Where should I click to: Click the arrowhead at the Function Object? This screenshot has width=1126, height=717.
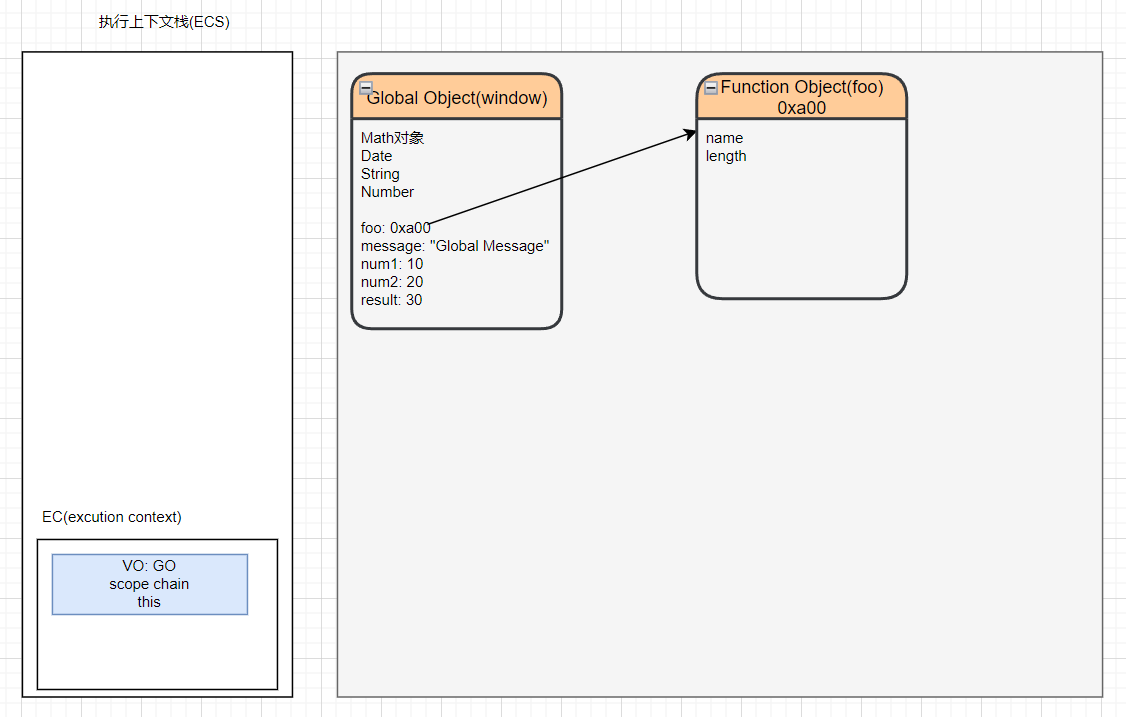point(690,132)
